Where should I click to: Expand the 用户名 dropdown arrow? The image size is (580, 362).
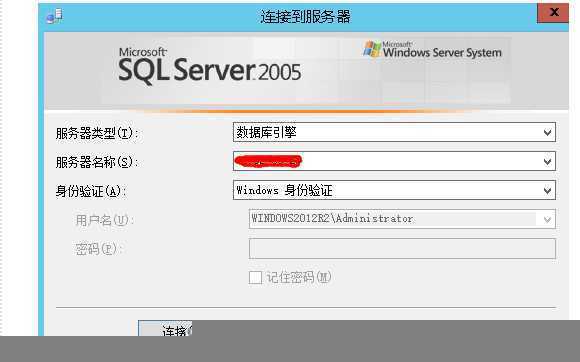[547, 220]
